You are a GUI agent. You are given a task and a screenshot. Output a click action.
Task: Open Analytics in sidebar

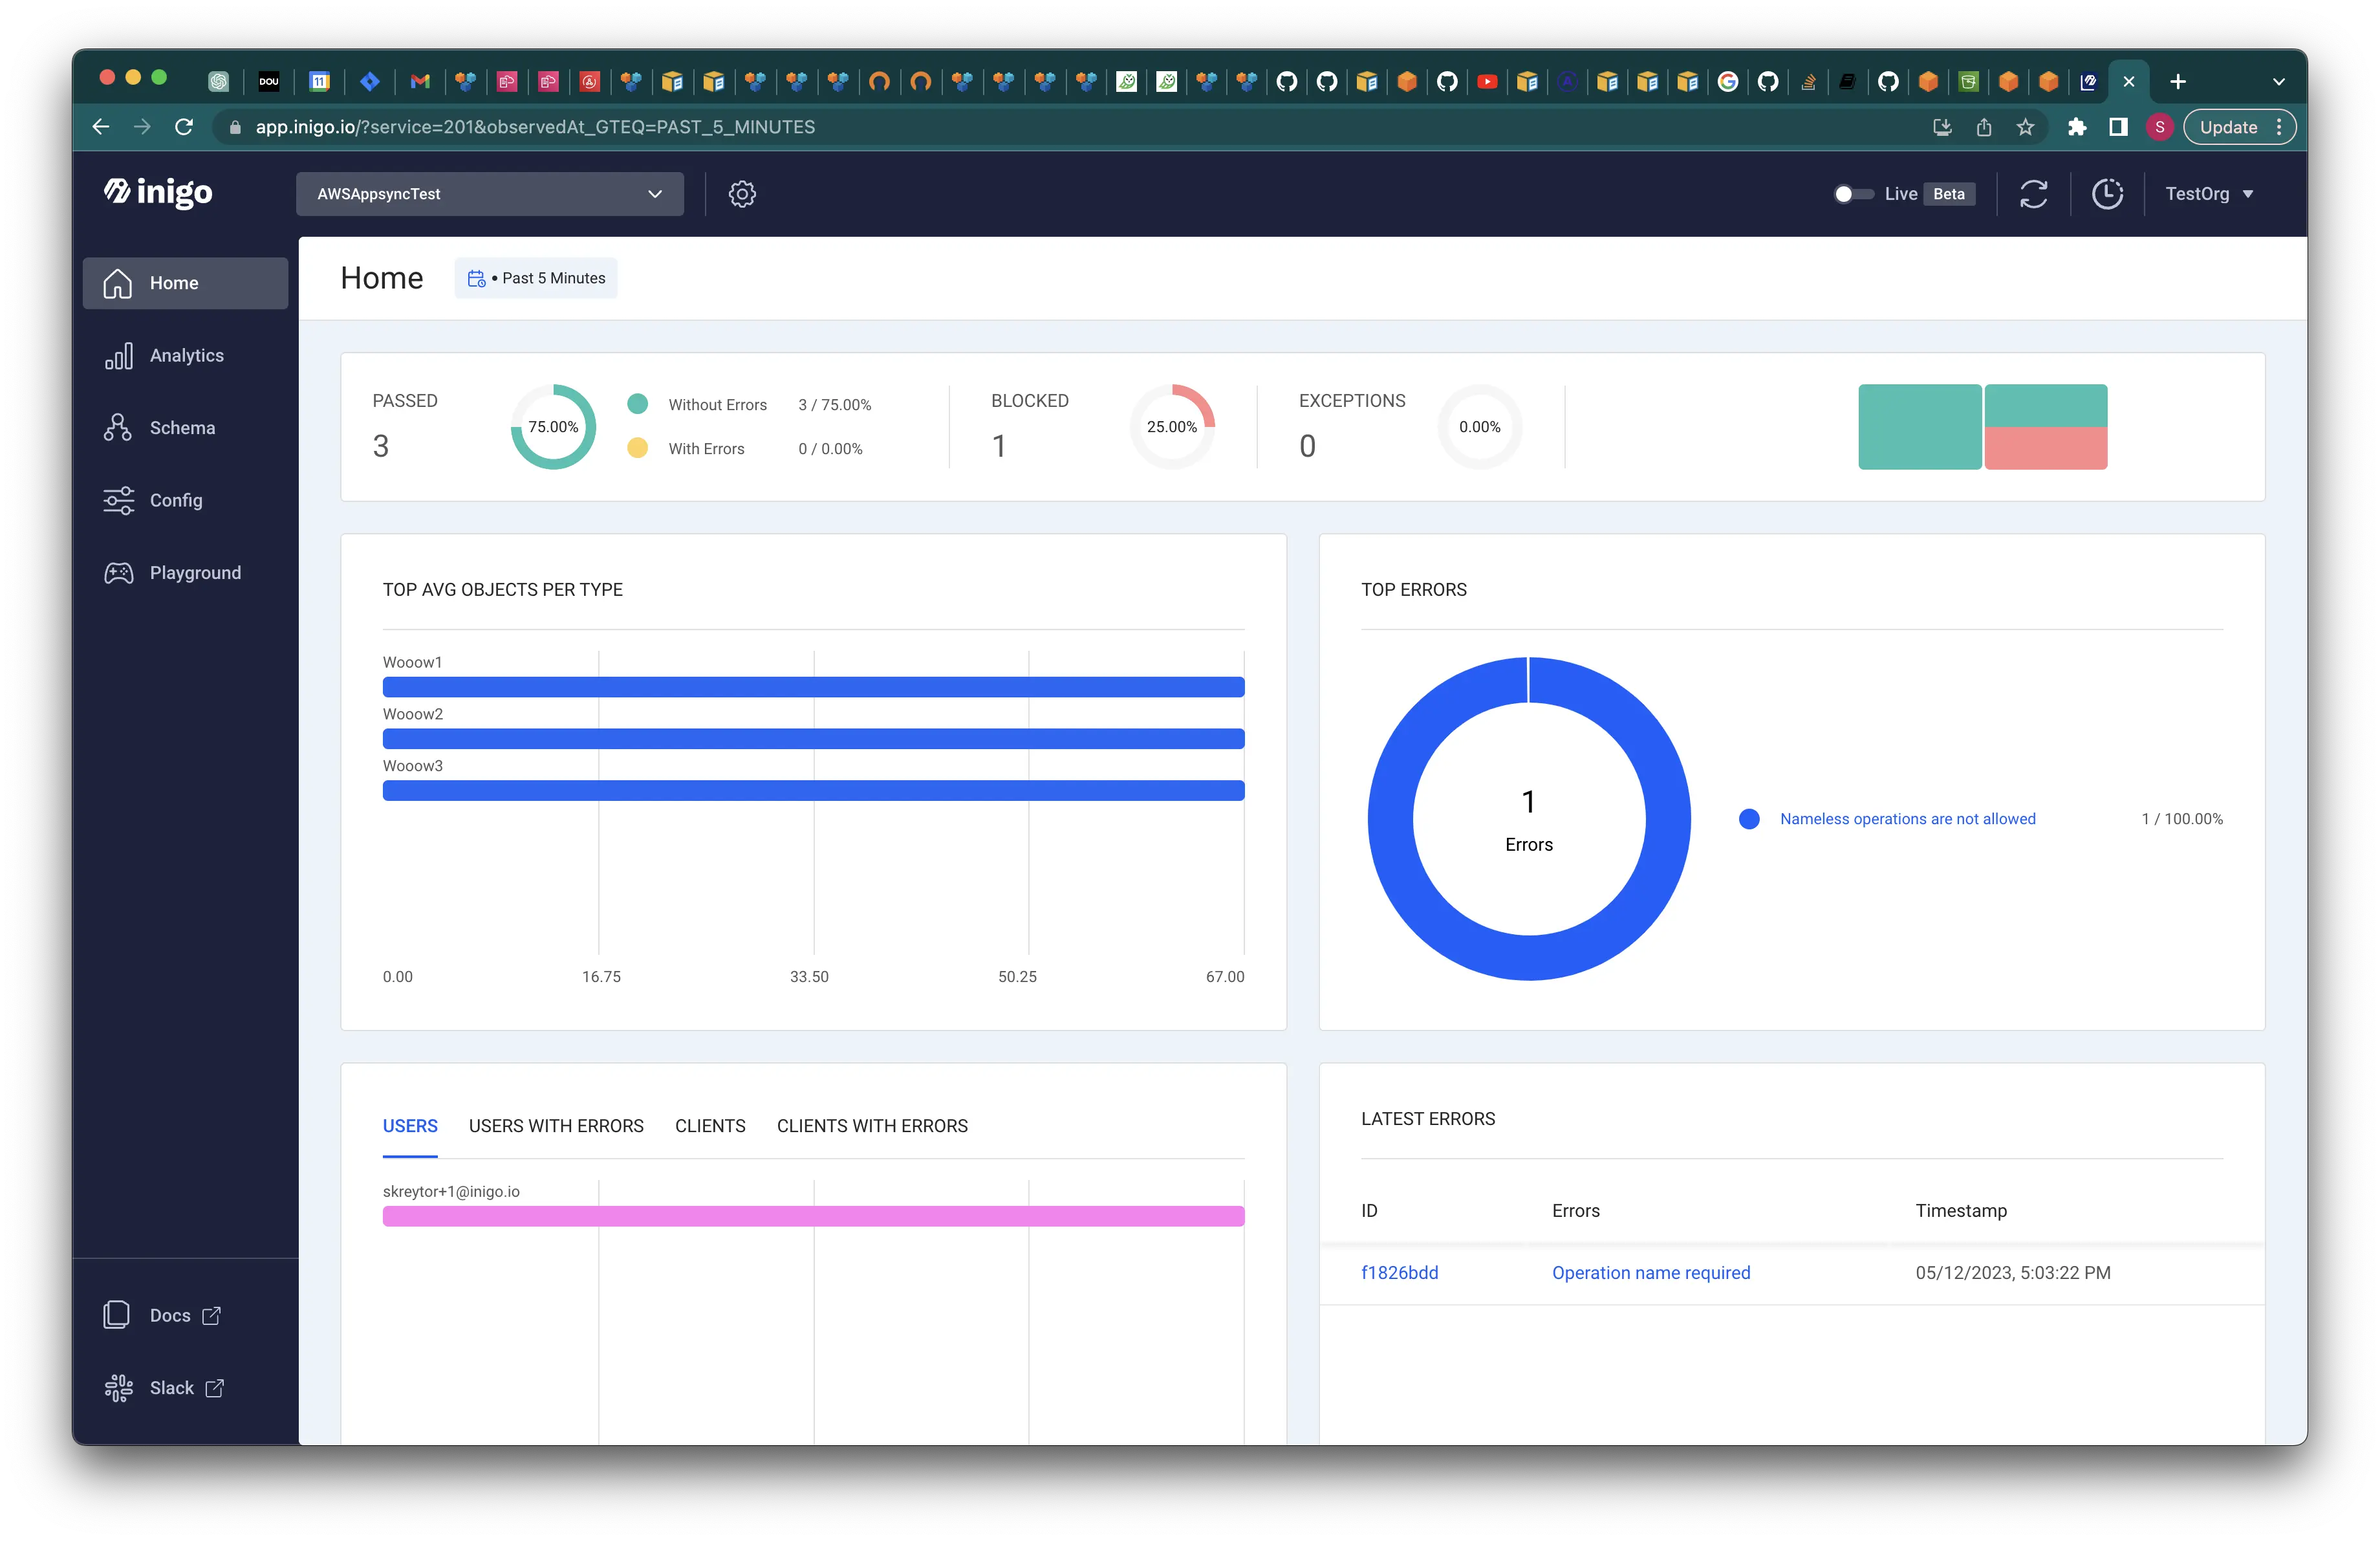pos(186,355)
